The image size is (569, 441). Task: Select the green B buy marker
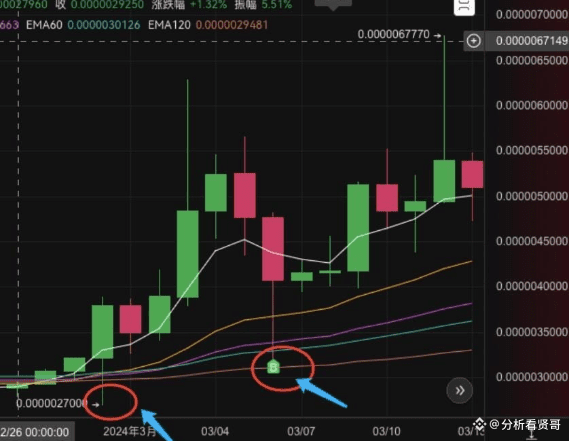[273, 367]
